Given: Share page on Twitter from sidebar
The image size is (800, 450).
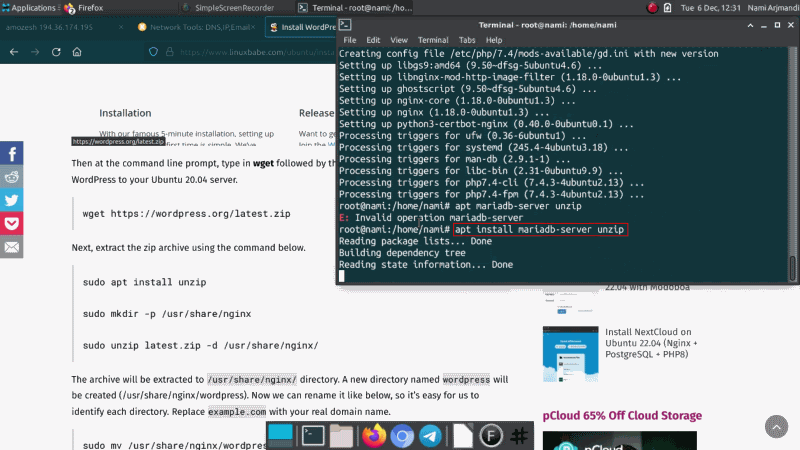Looking at the screenshot, I should coord(12,200).
